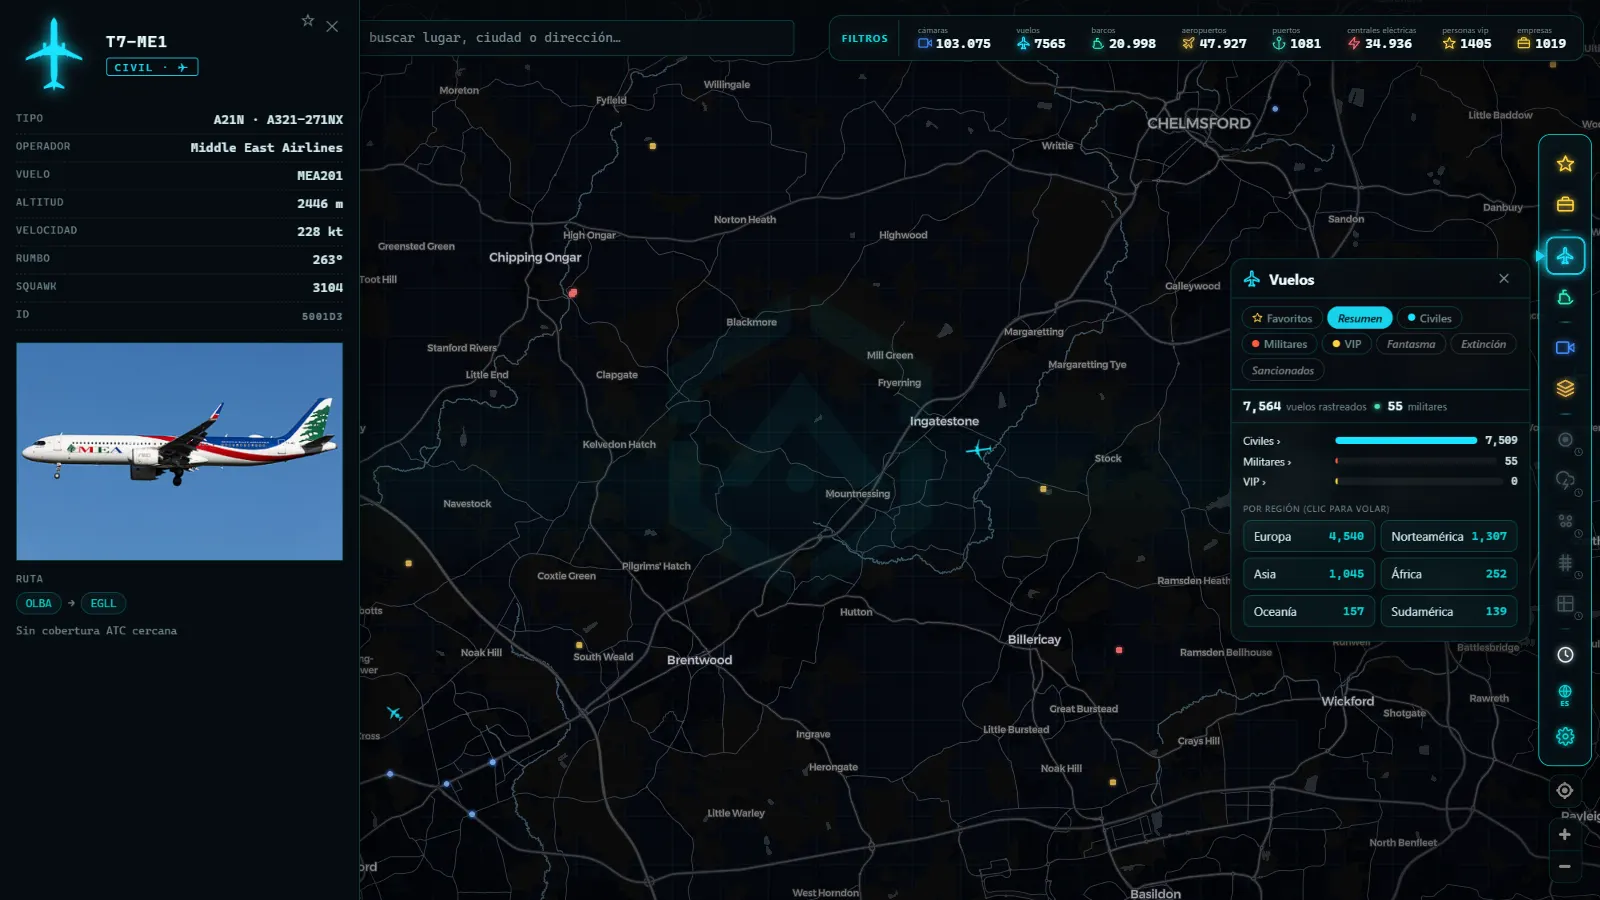Select the Civiles filter tab
Screen dimensions: 1600x900
click(1430, 318)
